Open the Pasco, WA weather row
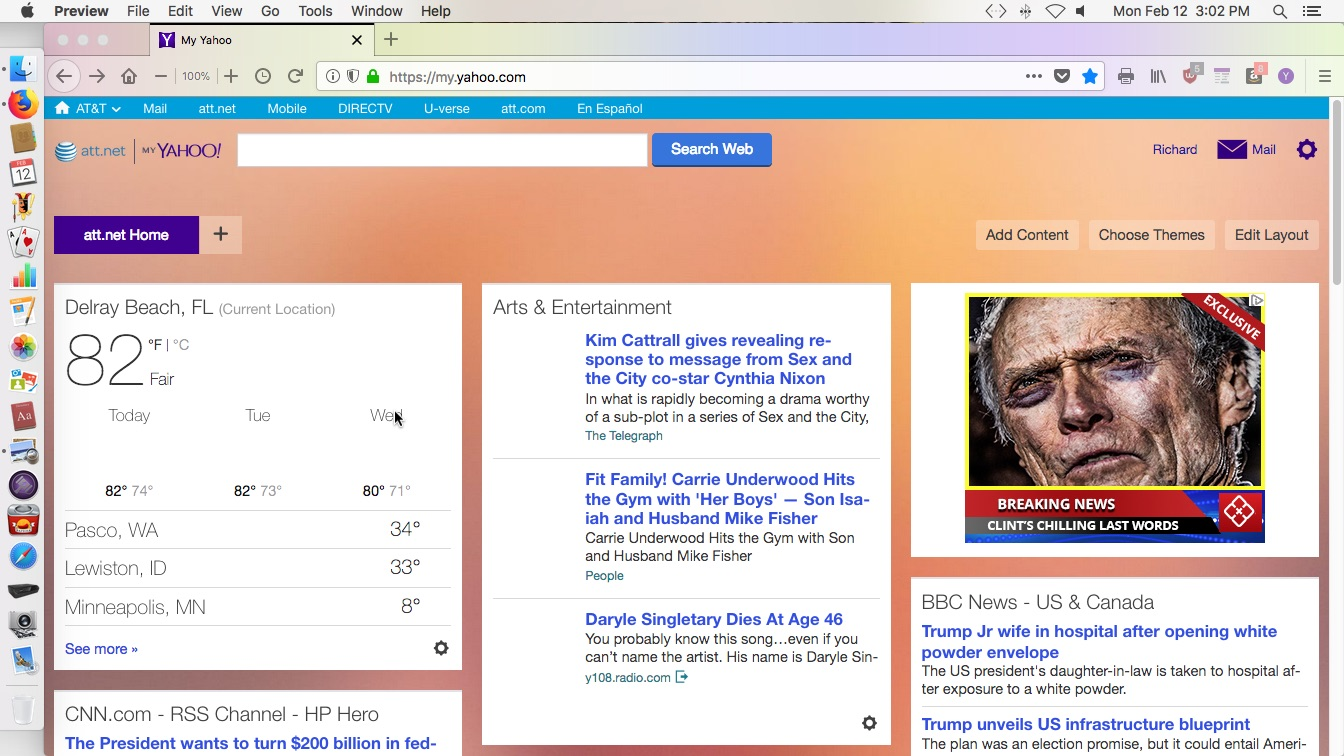 tap(258, 529)
